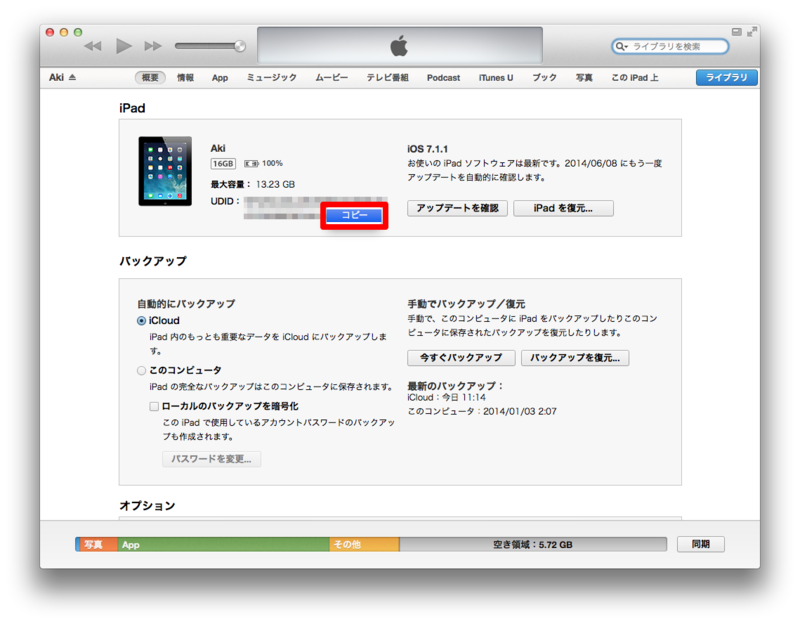The width and height of the screenshot is (800, 624).
Task: Enable ローカルのバックアップを暗号化 checkbox
Action: (154, 406)
